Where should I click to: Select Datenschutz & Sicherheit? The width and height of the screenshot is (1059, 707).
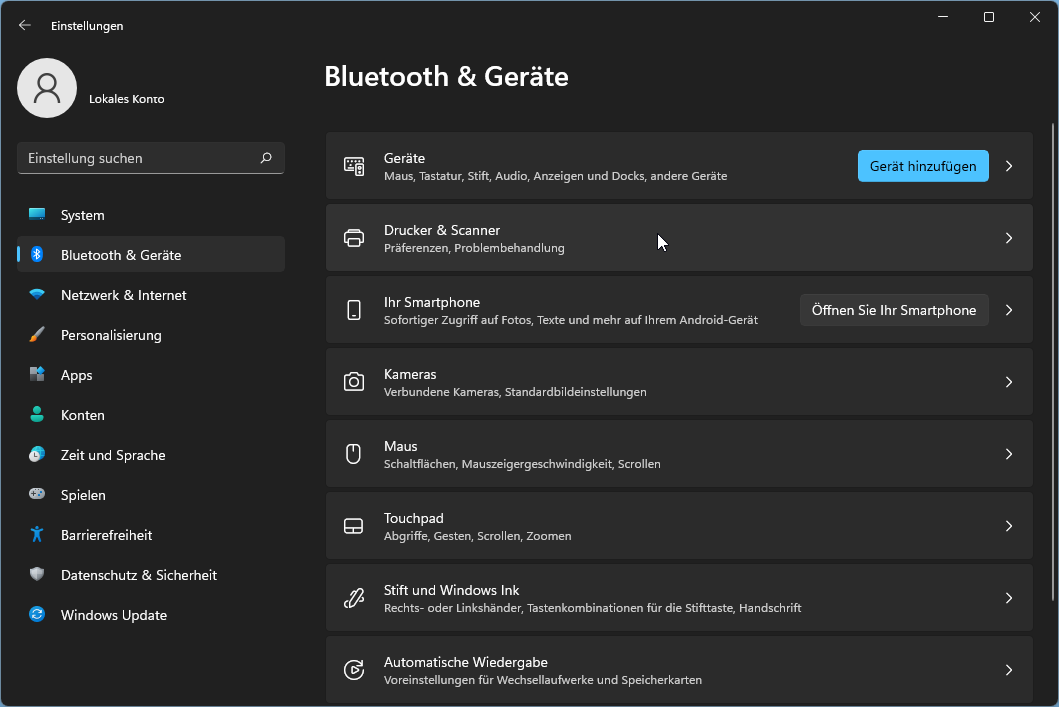coord(138,575)
